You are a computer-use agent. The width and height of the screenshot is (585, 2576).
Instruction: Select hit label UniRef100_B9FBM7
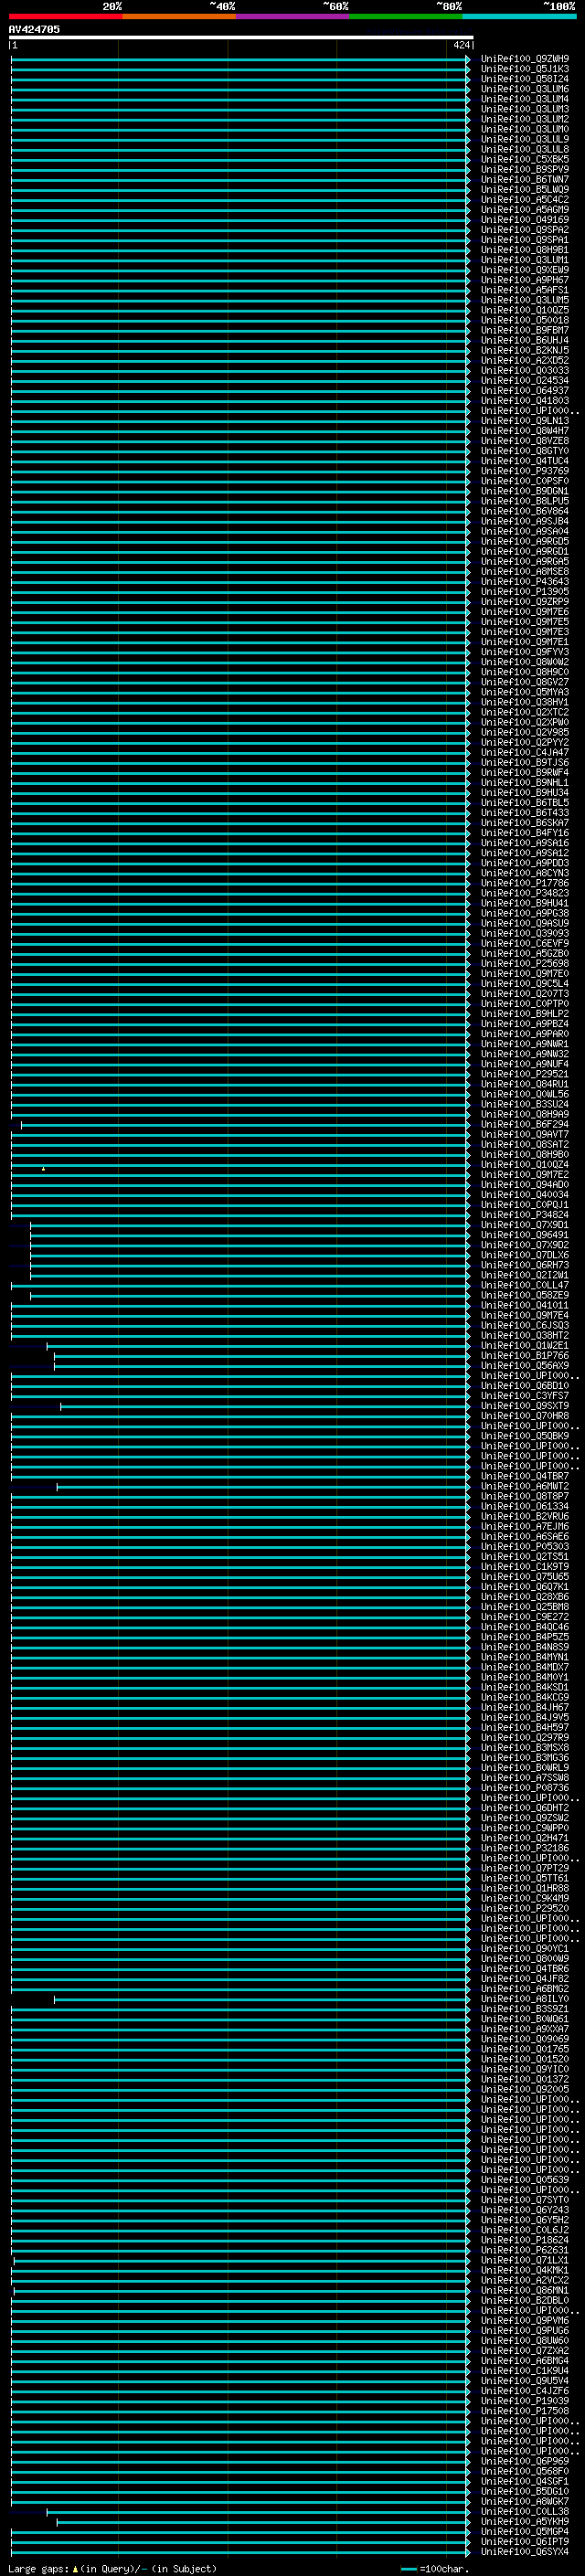[524, 330]
